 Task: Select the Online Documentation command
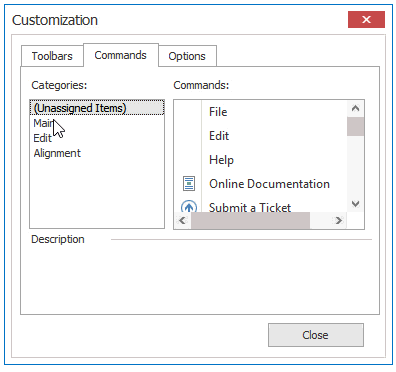point(260,184)
